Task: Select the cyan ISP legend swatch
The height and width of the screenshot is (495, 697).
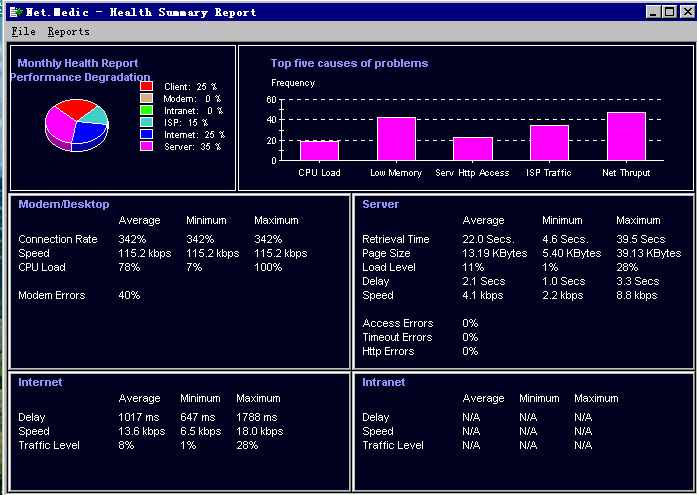Action: coord(146,122)
